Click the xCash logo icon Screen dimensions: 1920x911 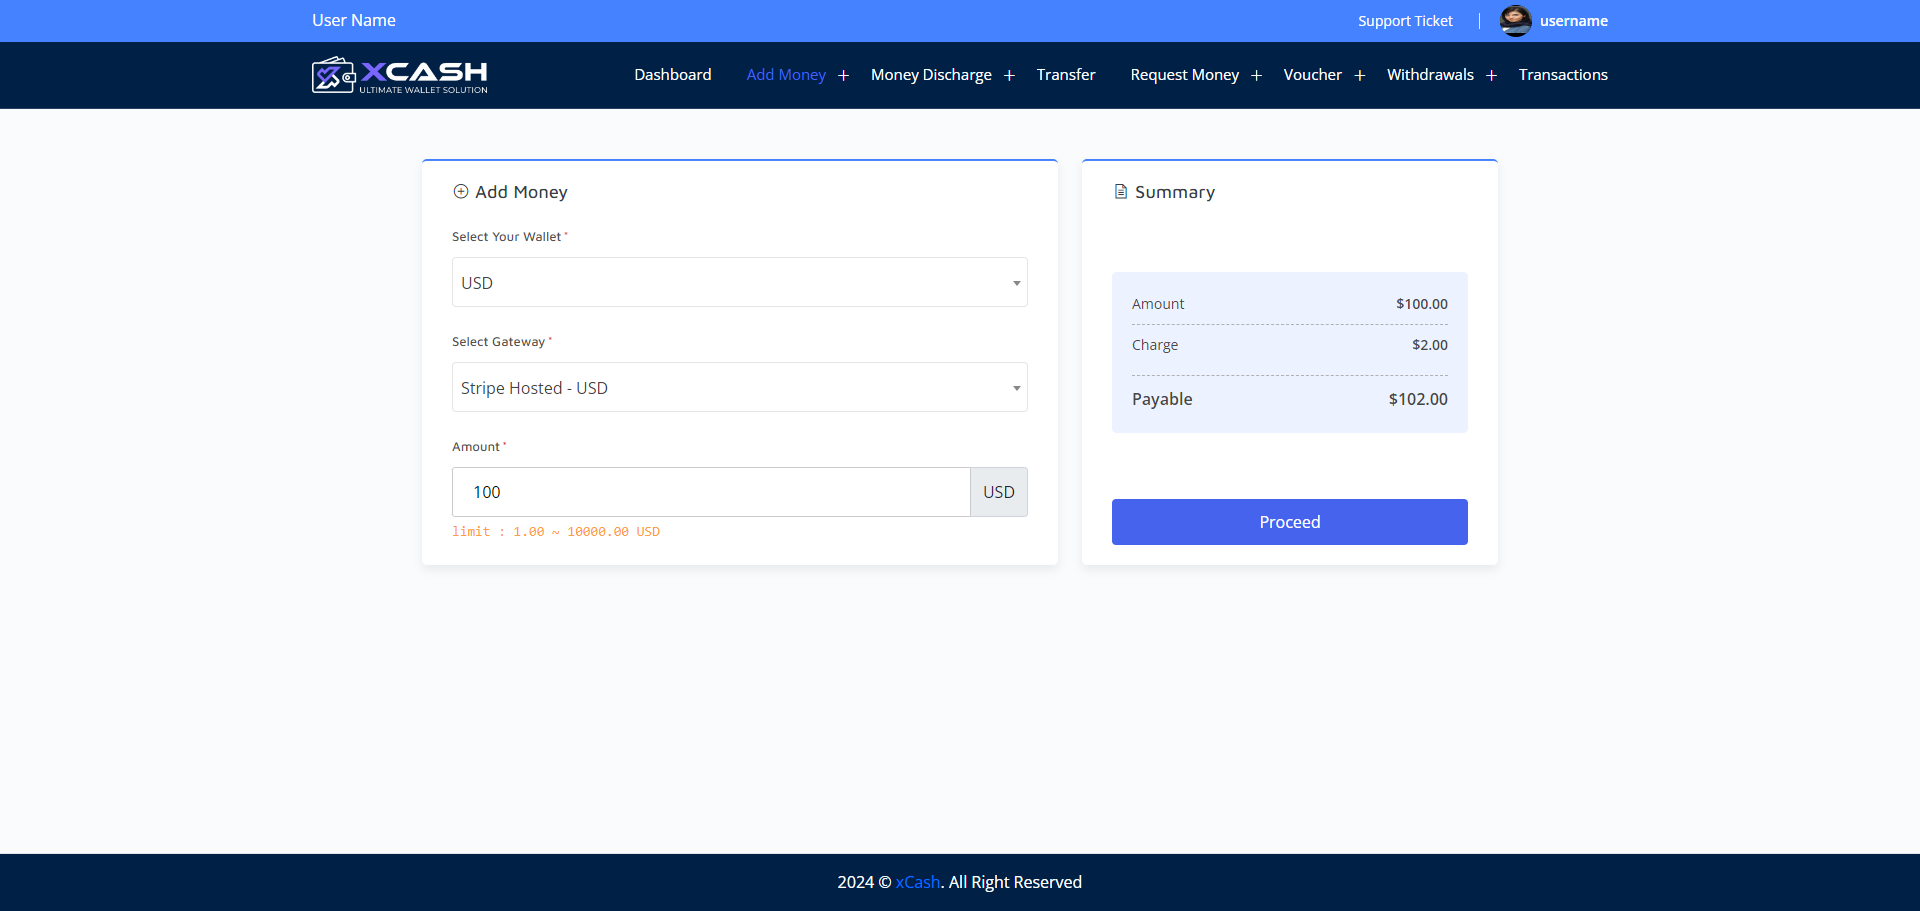(334, 75)
